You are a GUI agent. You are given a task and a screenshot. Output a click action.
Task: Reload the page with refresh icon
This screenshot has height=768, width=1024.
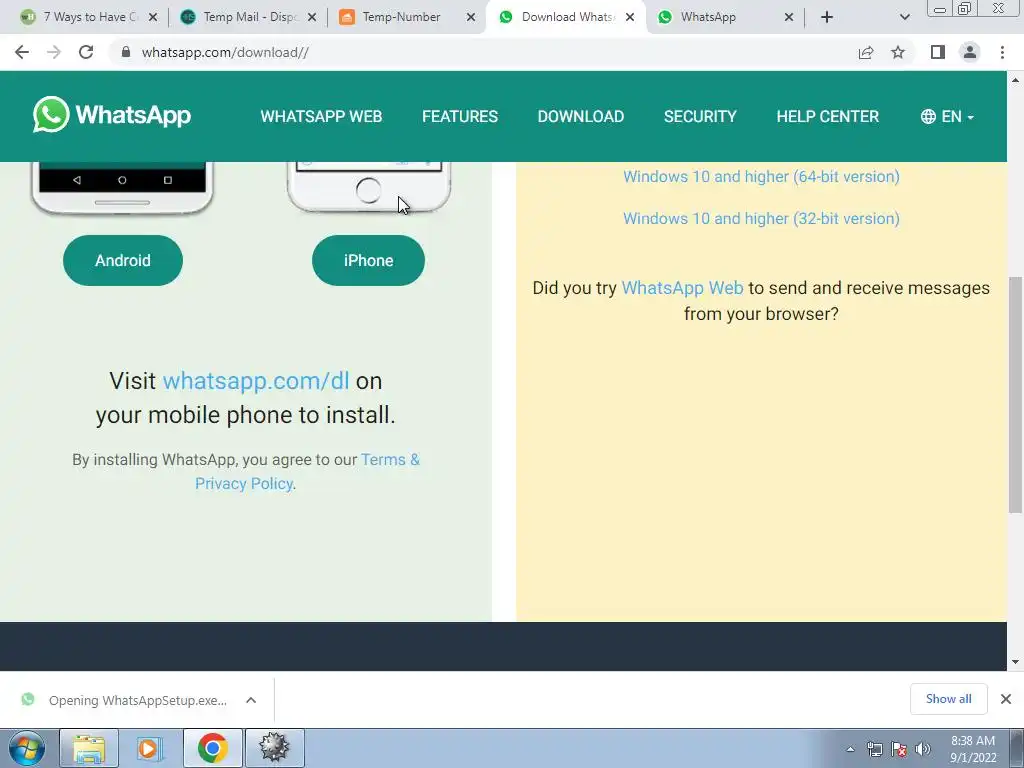[x=86, y=52]
